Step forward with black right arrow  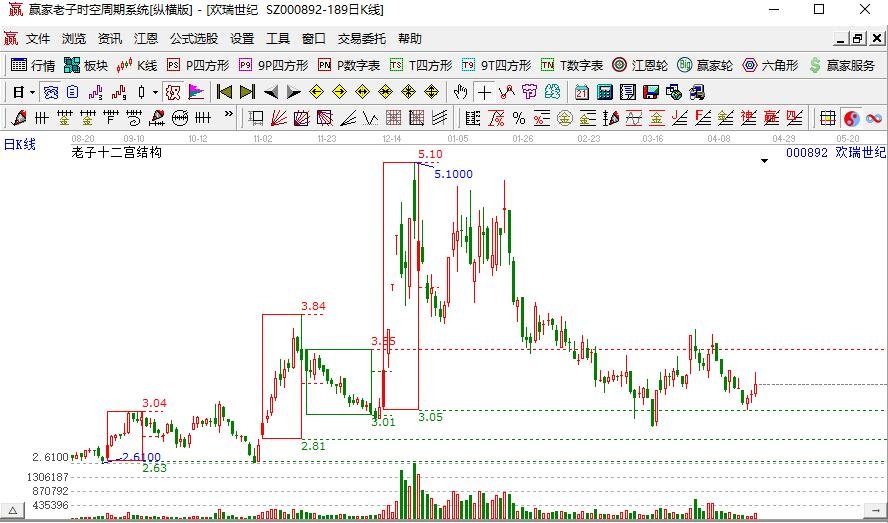coord(293,92)
